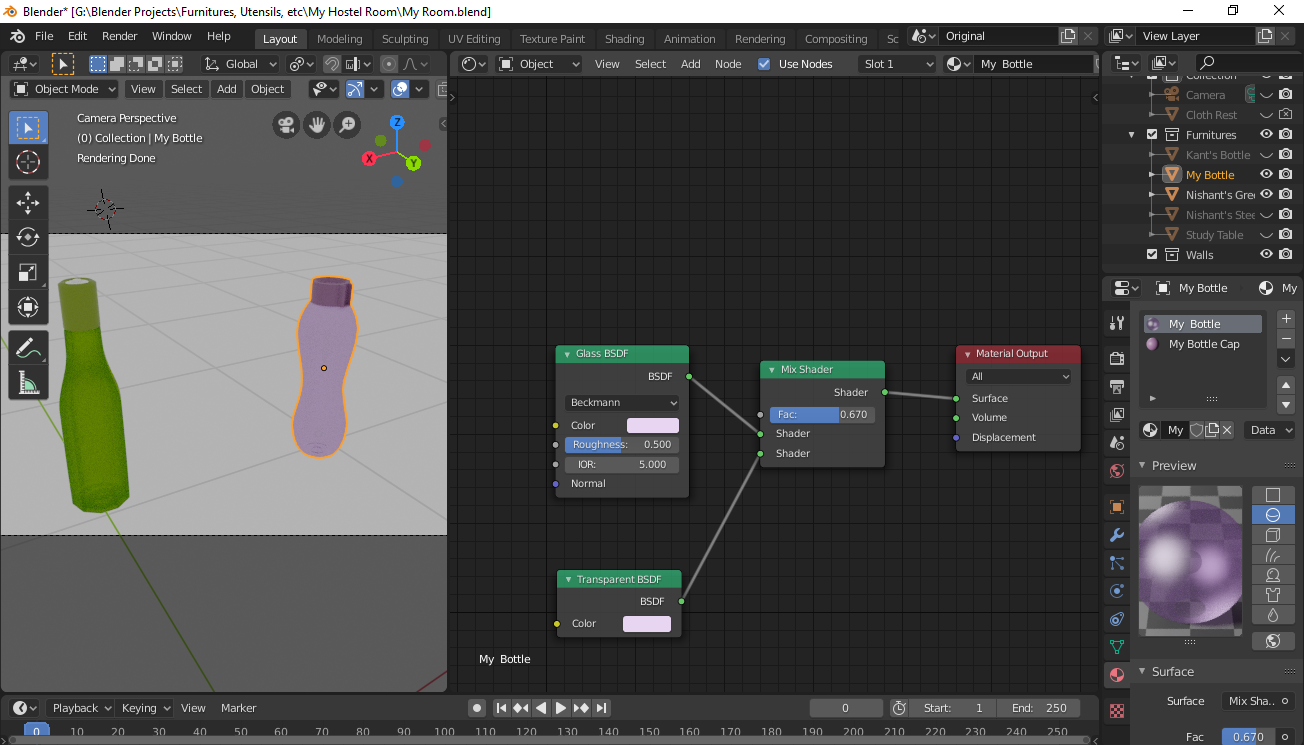Click the preview world globe icon
Screen dimensions: 1304x745
coord(1273,641)
